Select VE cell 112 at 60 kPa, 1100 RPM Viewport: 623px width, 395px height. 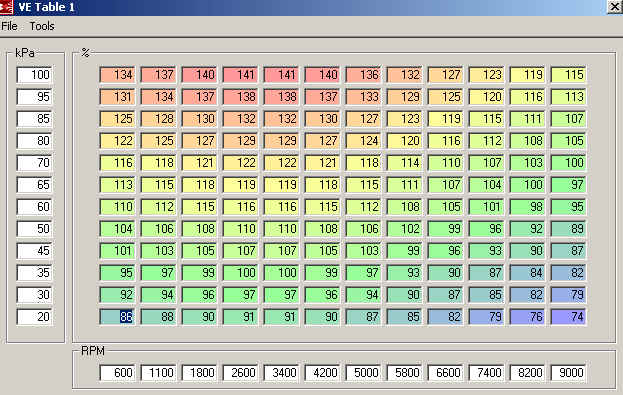[158, 207]
